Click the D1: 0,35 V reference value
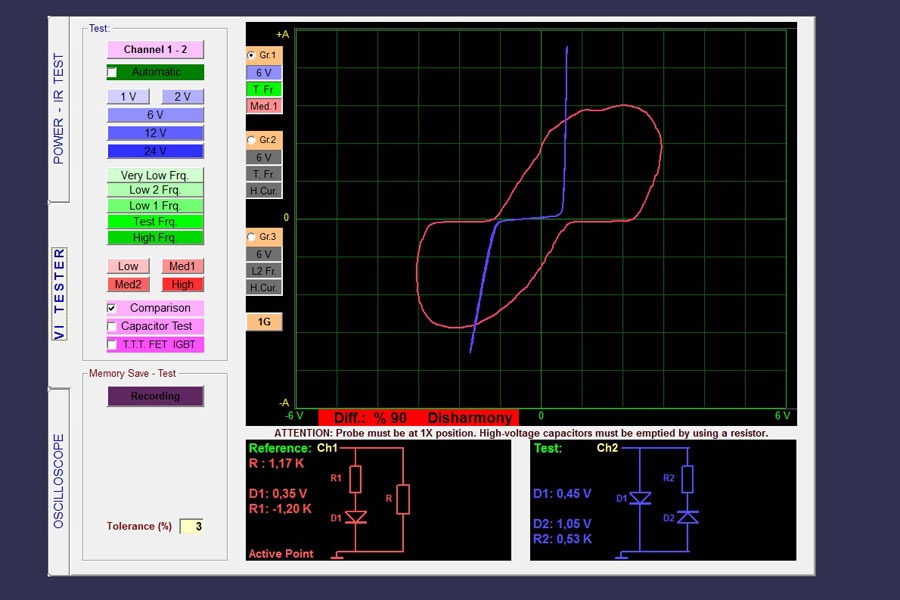Image resolution: width=900 pixels, height=600 pixels. pos(278,494)
